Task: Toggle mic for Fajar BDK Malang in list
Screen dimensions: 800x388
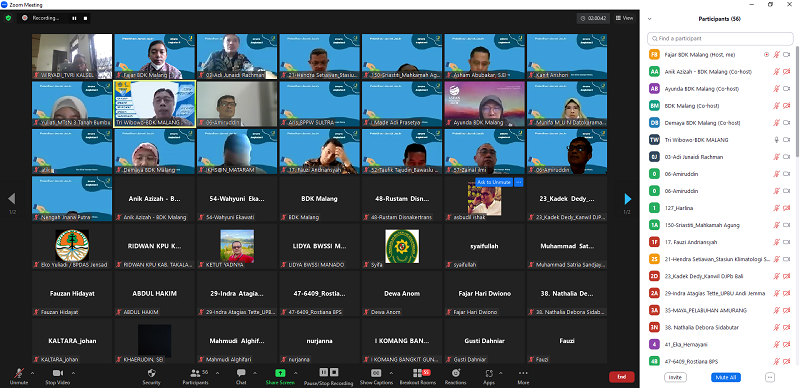Action: 777,55
